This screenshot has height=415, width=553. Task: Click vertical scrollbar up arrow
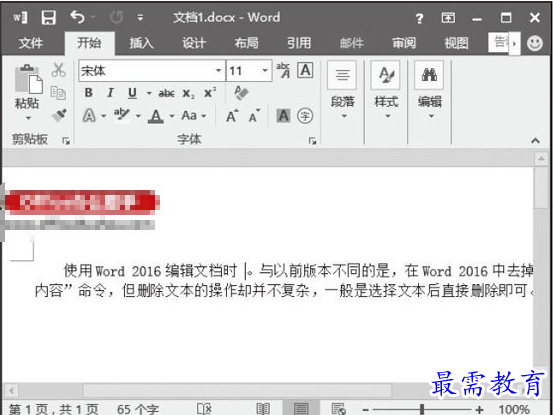point(541,159)
